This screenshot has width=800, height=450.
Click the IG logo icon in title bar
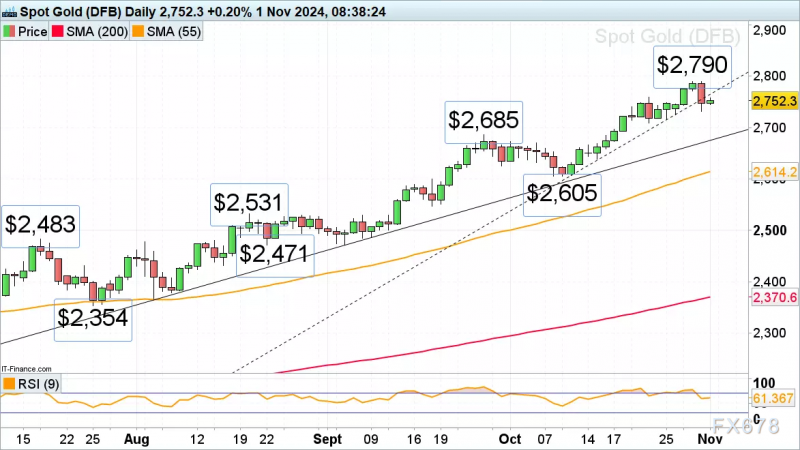click(x=9, y=12)
